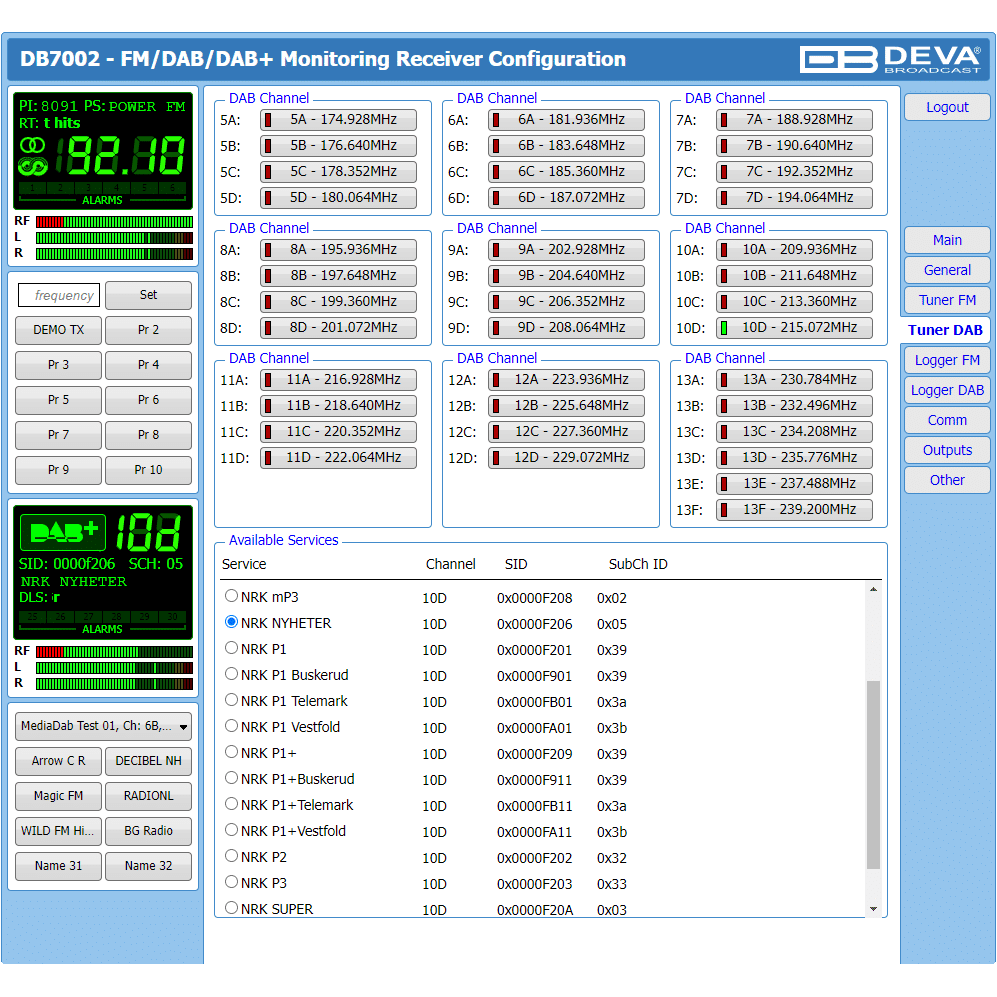Click the red indicator on channel 5A

point(267,120)
